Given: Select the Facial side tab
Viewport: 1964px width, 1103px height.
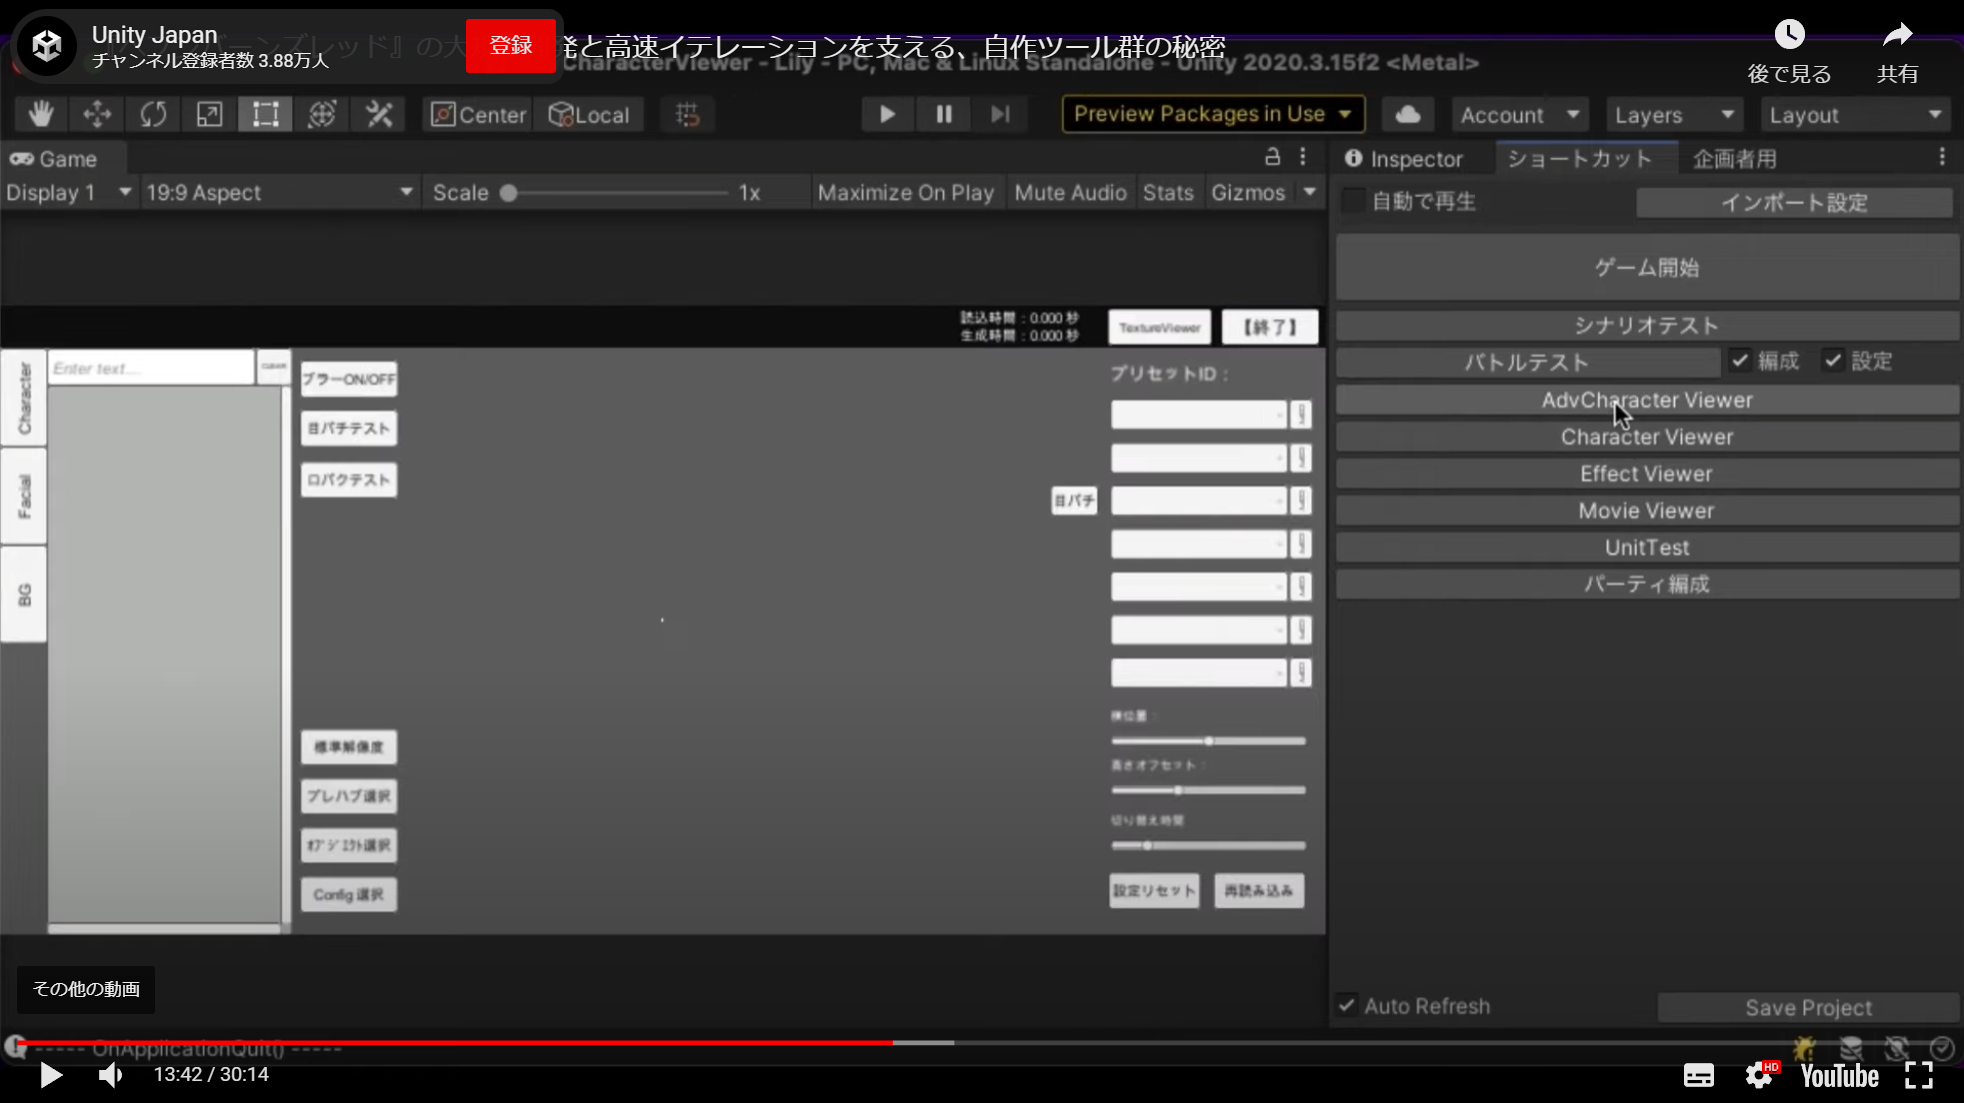Looking at the screenshot, I should click(24, 496).
